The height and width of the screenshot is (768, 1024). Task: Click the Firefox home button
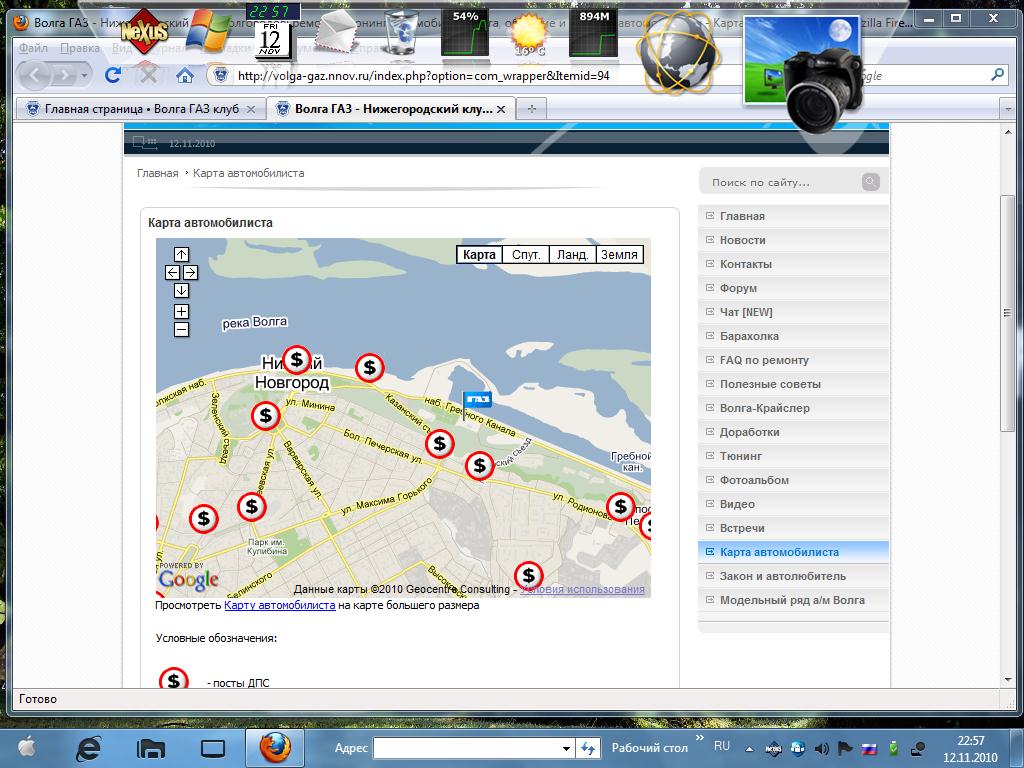pos(185,76)
